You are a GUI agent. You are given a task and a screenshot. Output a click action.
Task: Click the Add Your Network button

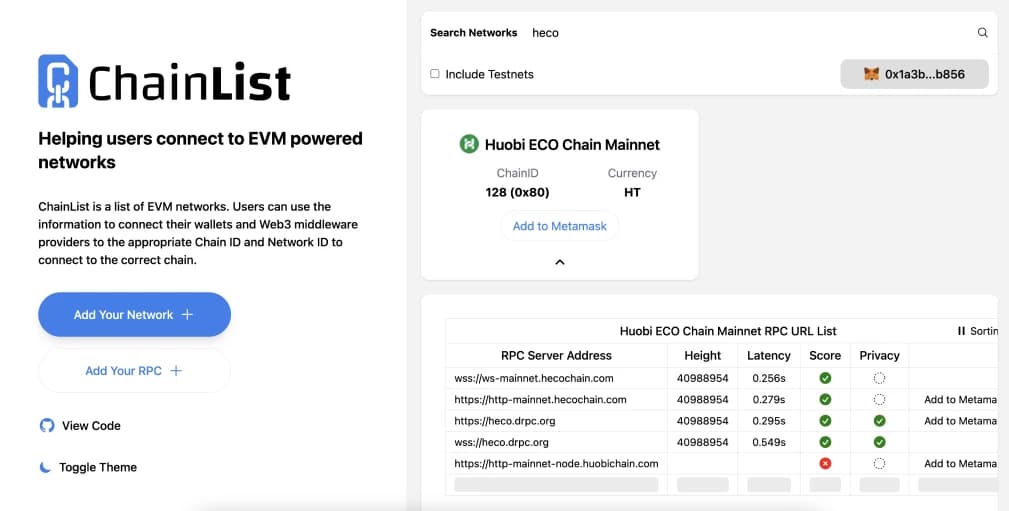coord(134,315)
